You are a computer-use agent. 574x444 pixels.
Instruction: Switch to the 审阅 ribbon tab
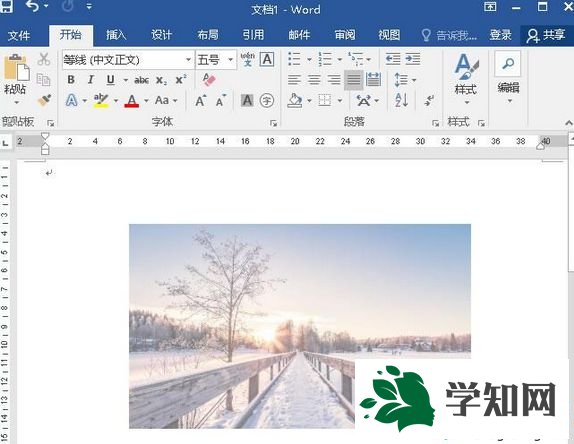click(x=345, y=35)
